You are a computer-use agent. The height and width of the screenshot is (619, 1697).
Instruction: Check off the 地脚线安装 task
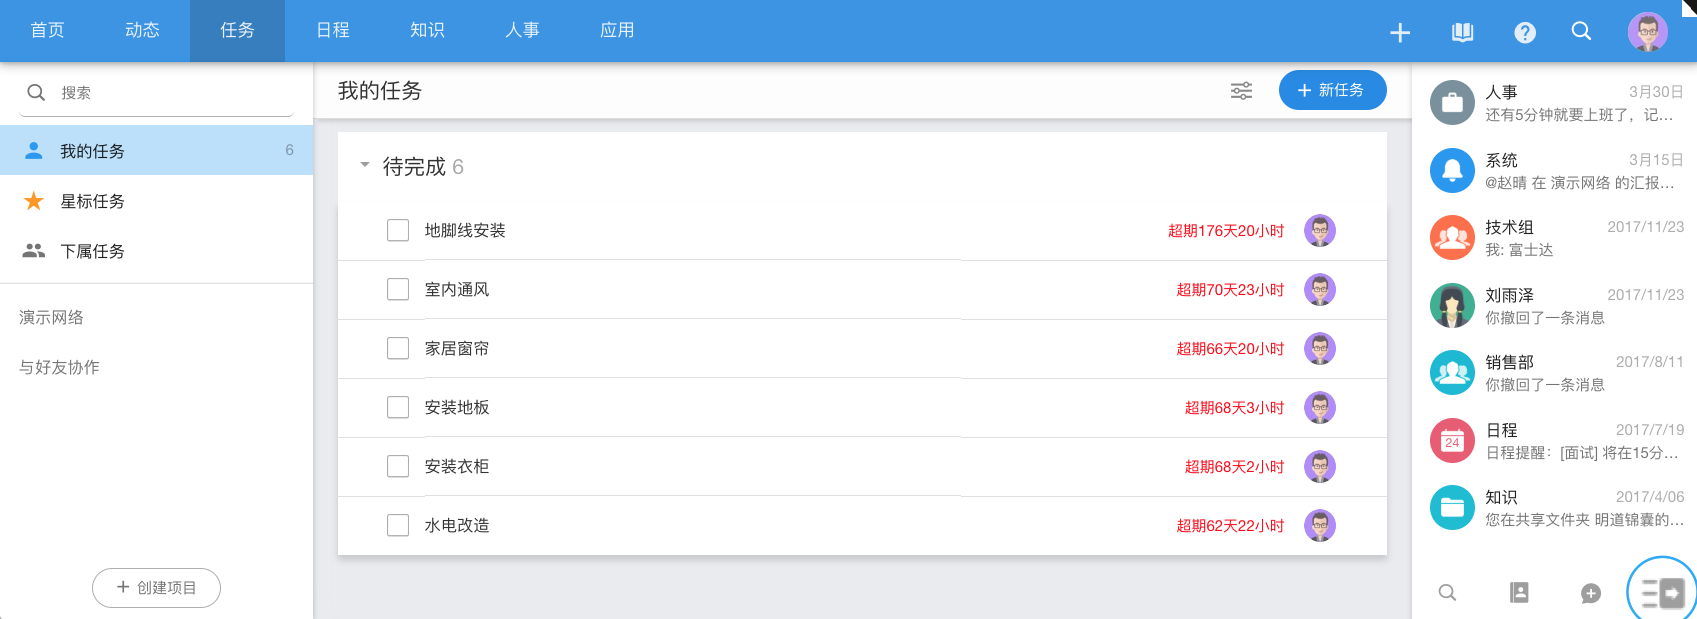[x=398, y=230]
